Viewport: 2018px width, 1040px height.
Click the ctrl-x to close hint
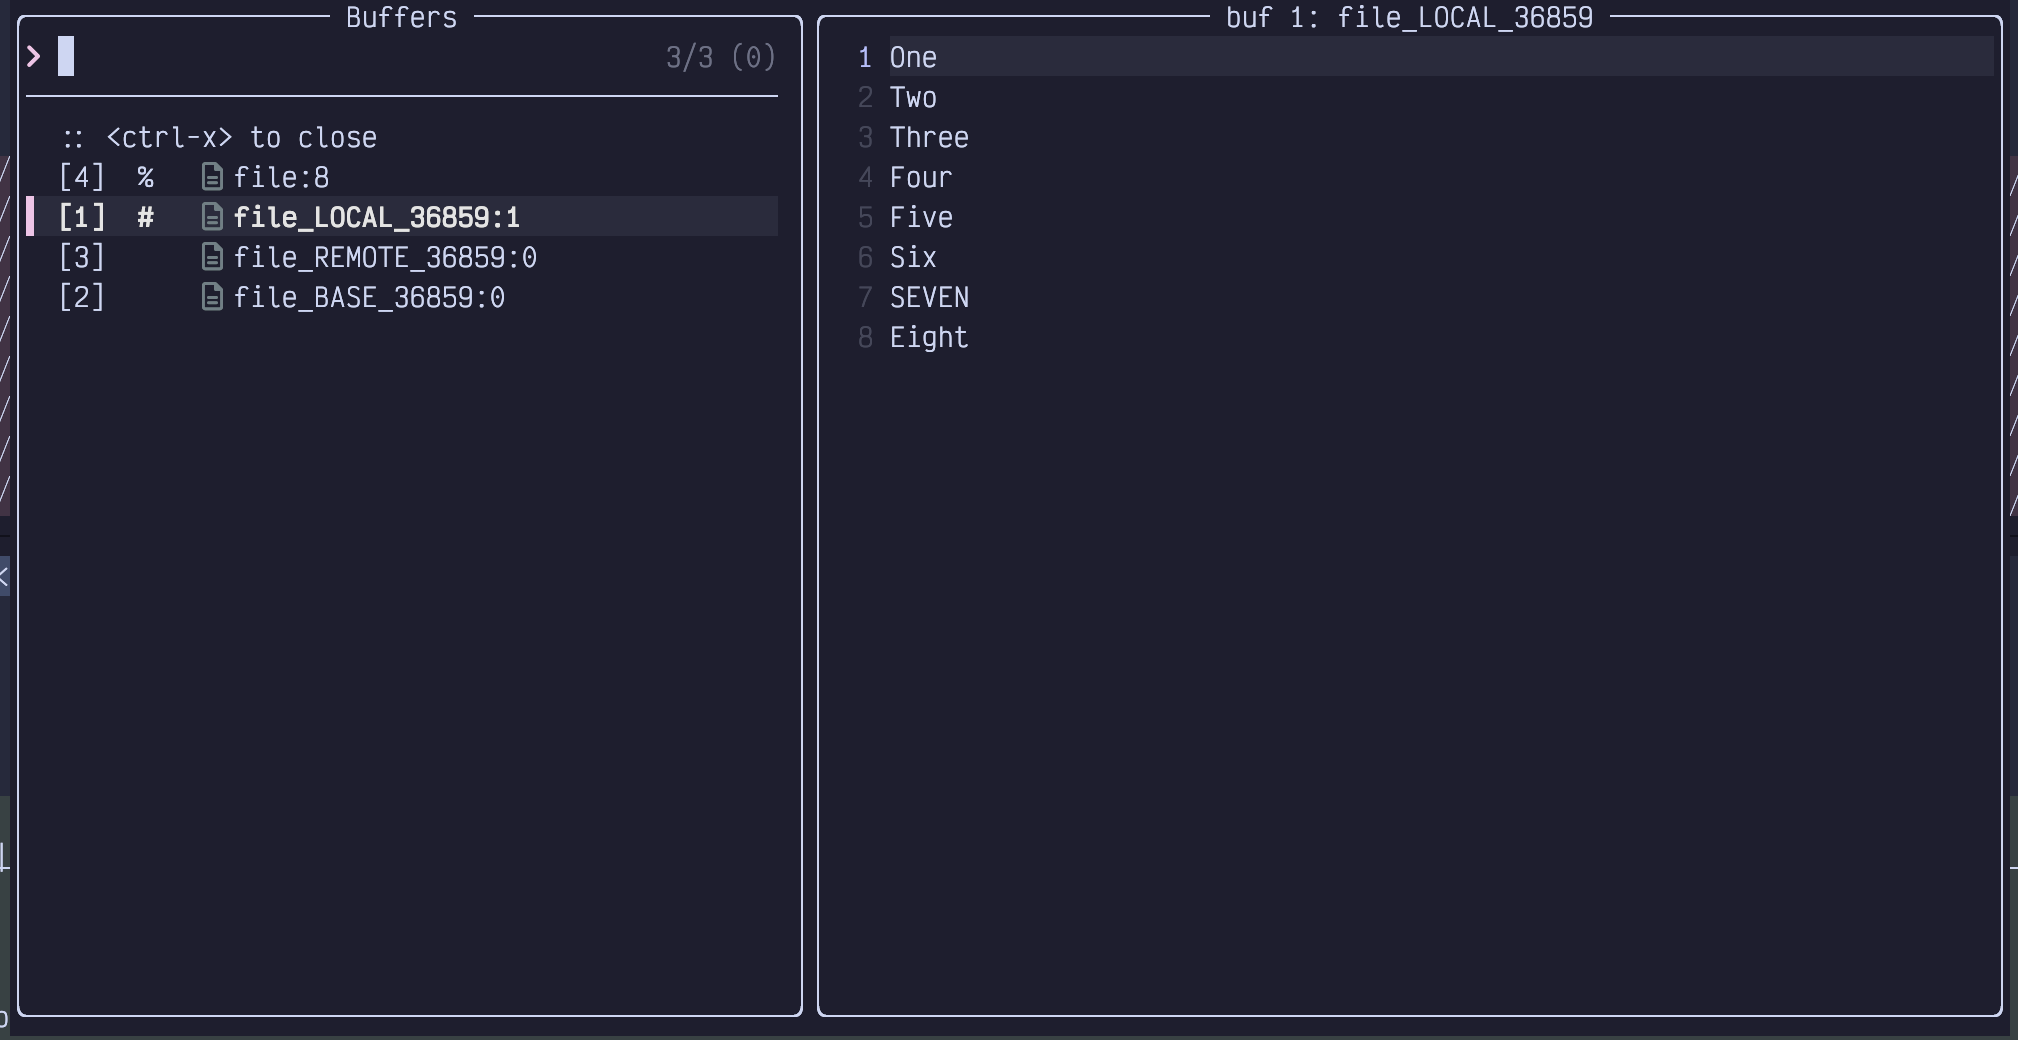[x=240, y=138]
